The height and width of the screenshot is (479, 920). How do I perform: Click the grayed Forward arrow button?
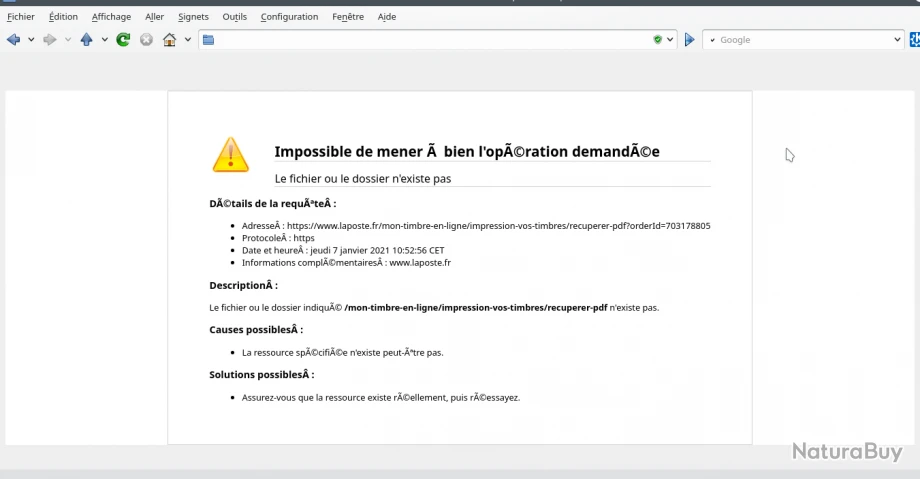point(49,40)
